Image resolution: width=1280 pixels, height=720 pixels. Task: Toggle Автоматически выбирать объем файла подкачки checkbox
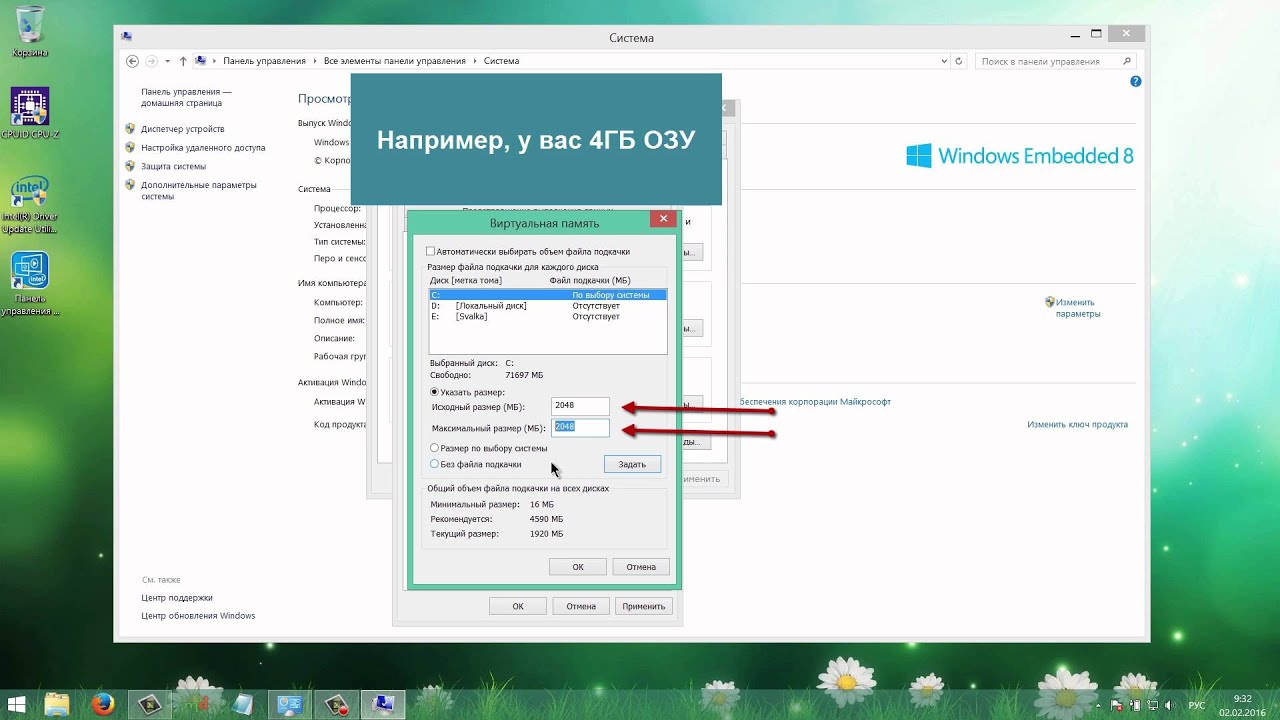[431, 251]
